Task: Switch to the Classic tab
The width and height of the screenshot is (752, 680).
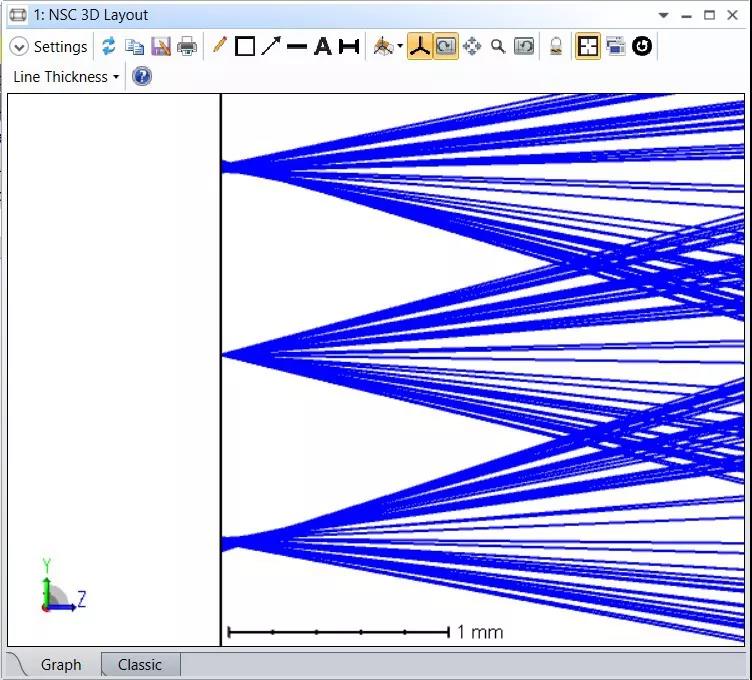Action: 140,665
